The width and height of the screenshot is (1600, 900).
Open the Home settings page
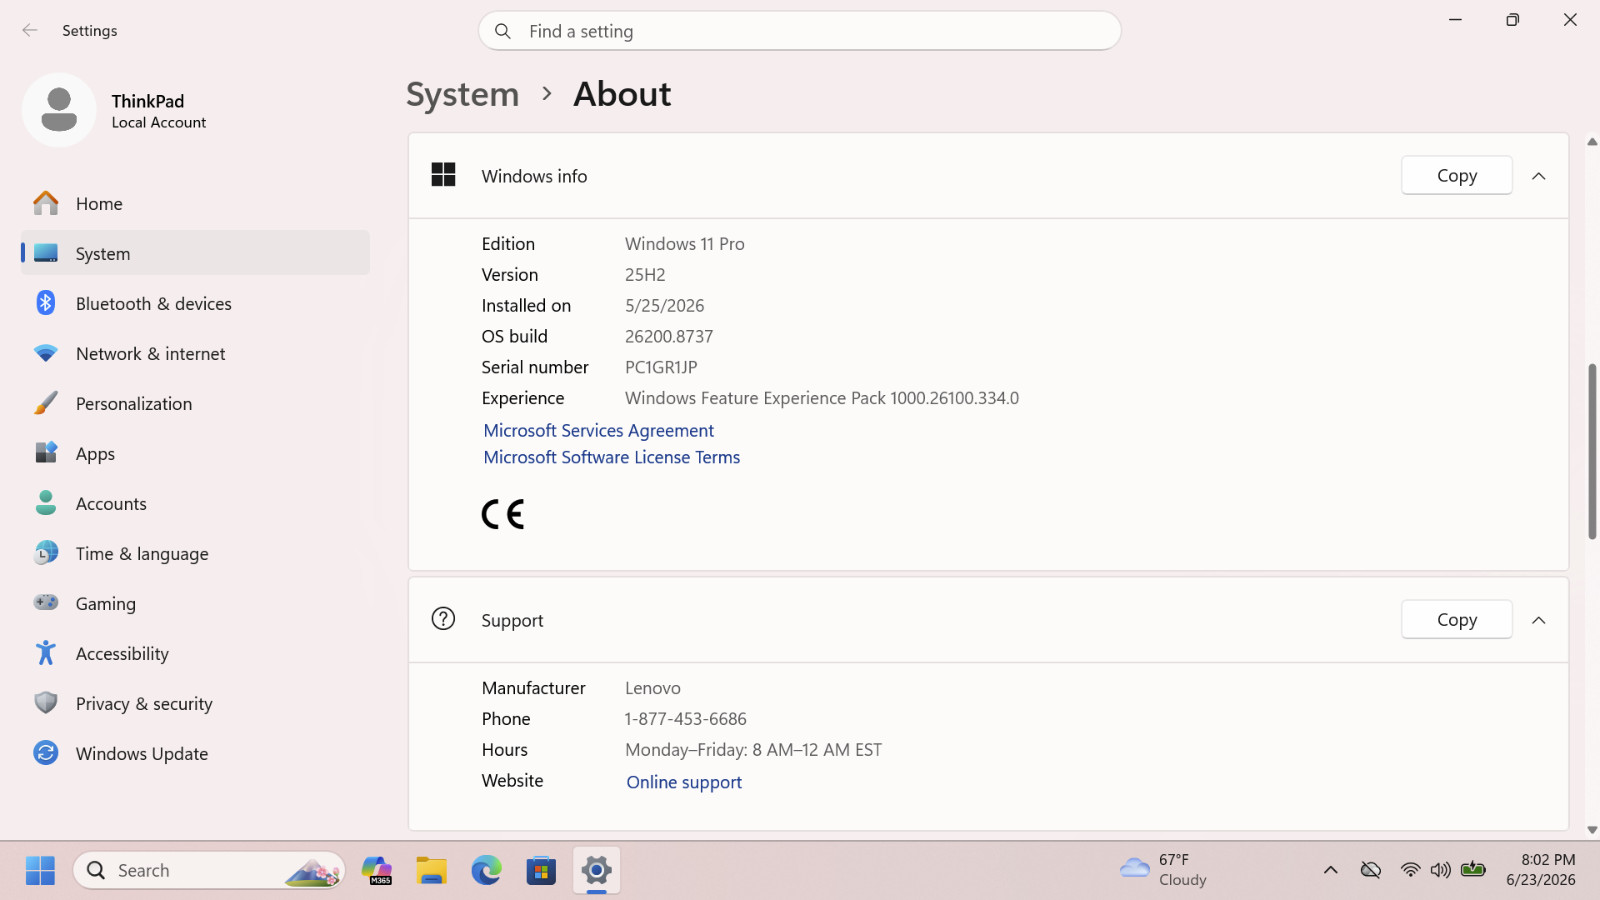pos(195,204)
